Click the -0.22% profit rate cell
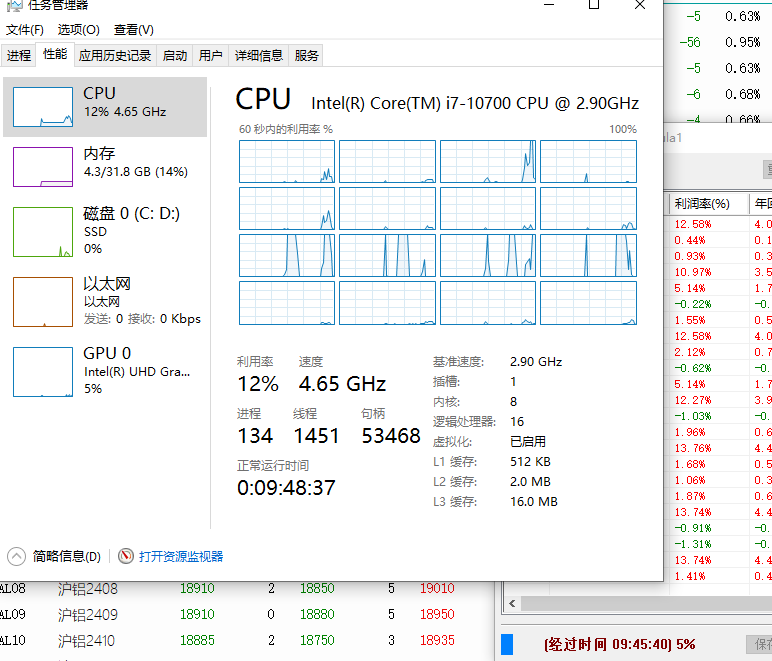This screenshot has width=772, height=661. click(693, 304)
